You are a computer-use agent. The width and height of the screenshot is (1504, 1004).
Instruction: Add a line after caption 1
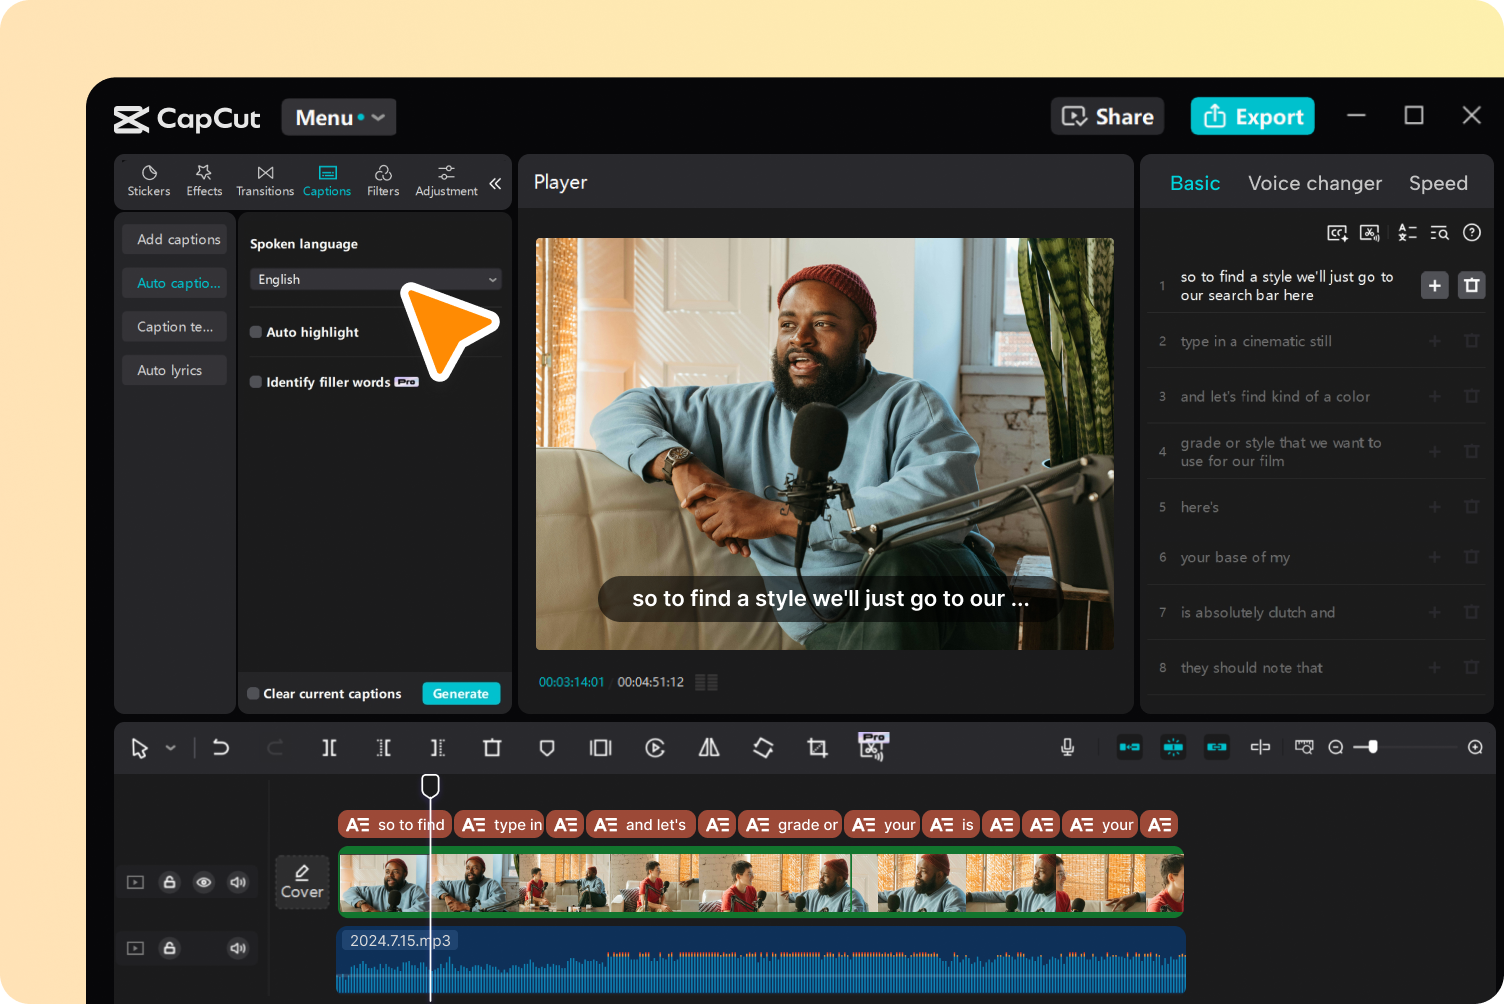point(1434,286)
